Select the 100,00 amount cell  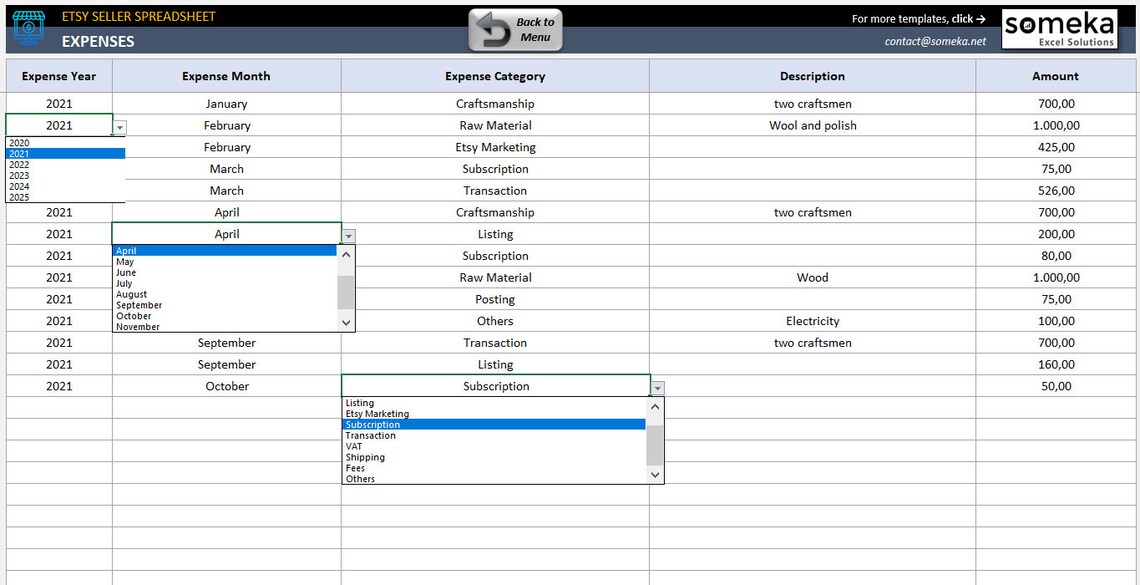click(1055, 320)
